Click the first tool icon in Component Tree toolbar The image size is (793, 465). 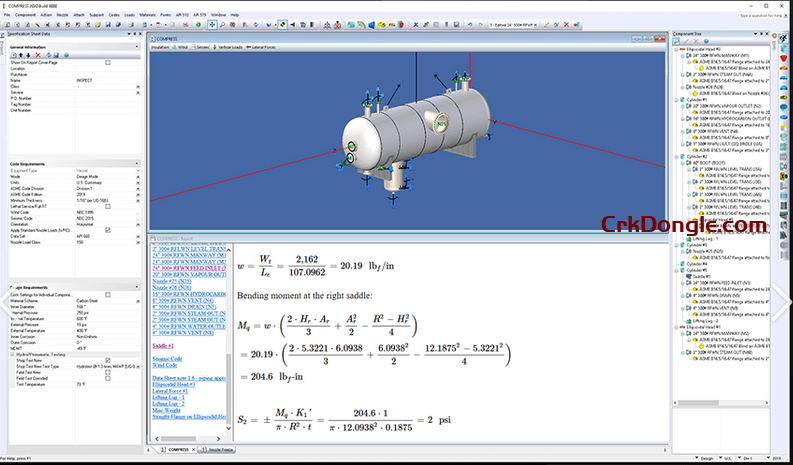[678, 41]
